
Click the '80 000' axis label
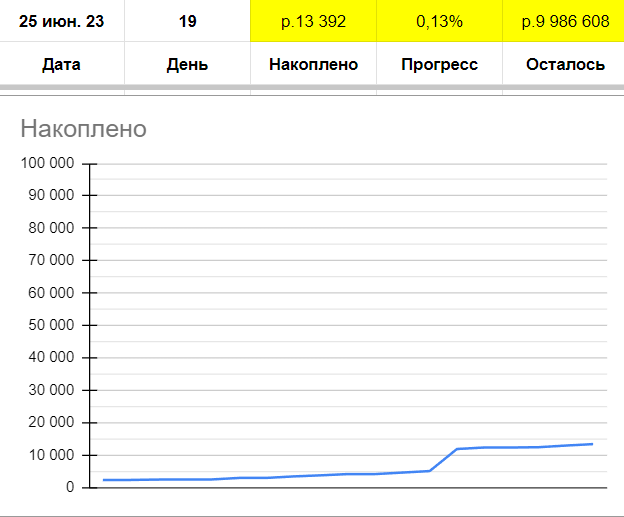click(51, 228)
